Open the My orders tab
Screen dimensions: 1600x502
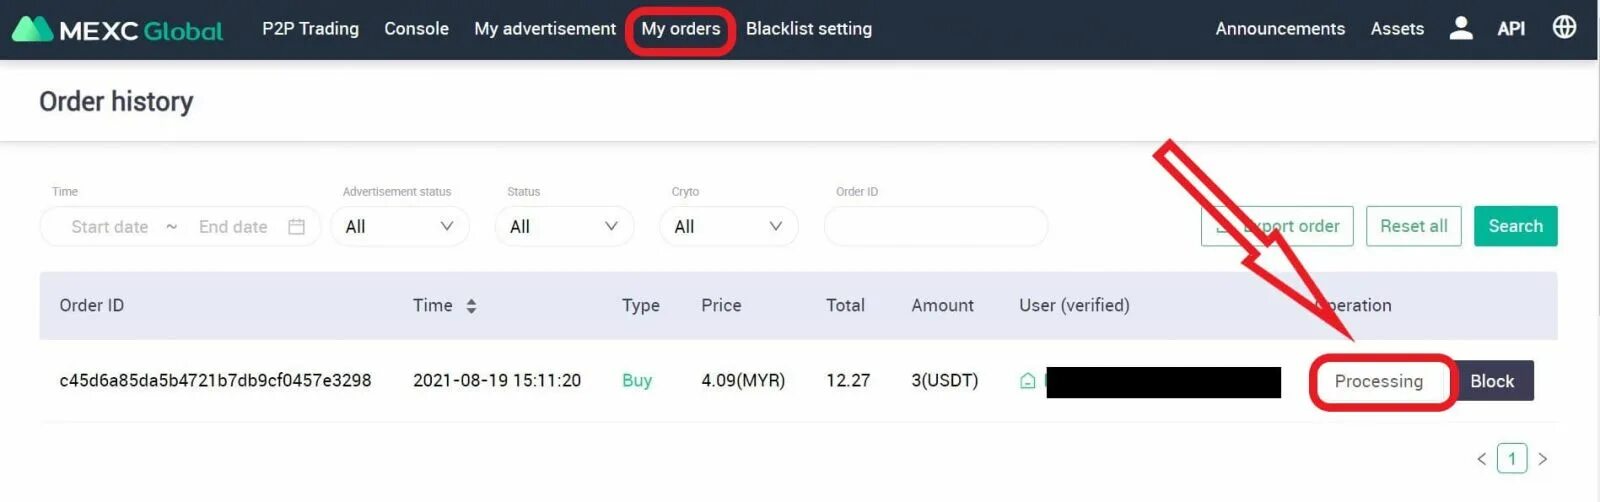tap(680, 29)
